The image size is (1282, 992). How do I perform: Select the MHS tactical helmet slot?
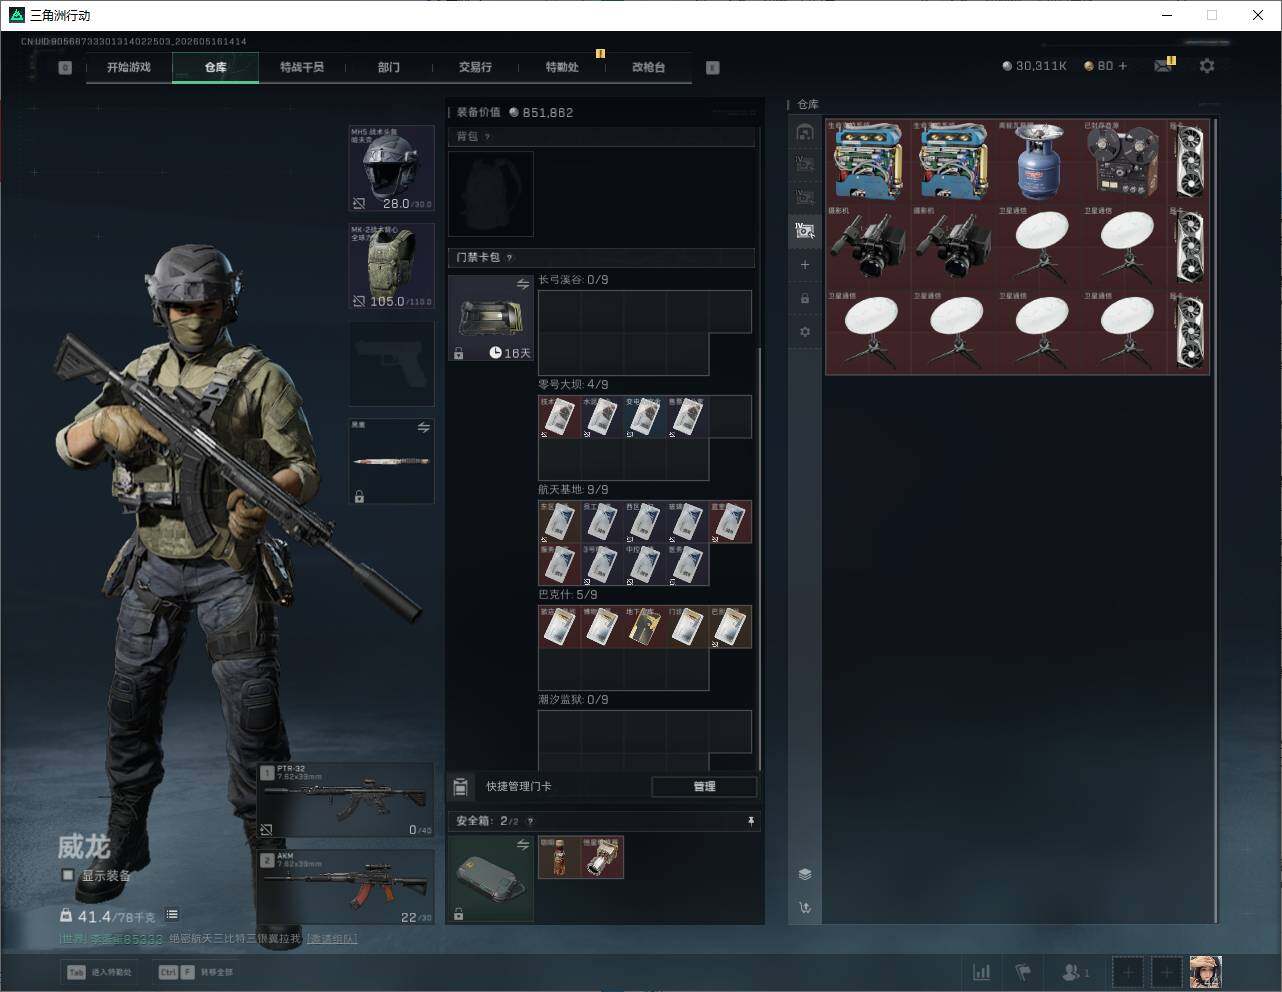391,168
